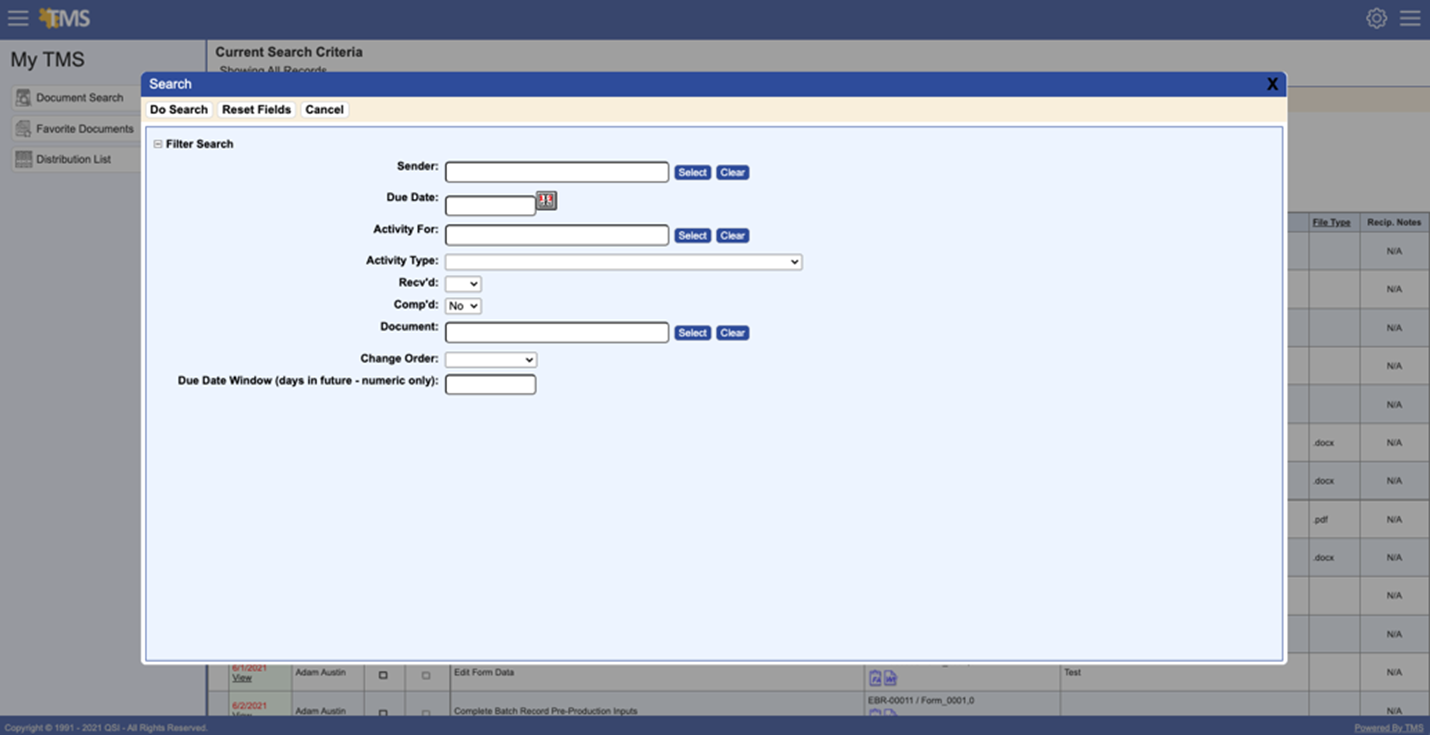Click the Document Search sidebar icon
The image size is (1430, 735).
23,98
